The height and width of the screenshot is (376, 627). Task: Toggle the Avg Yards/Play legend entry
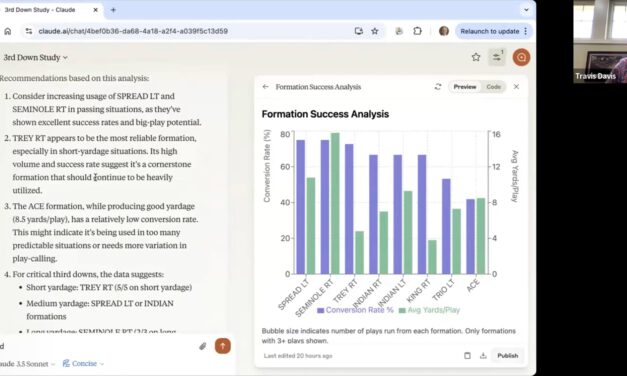coord(429,310)
